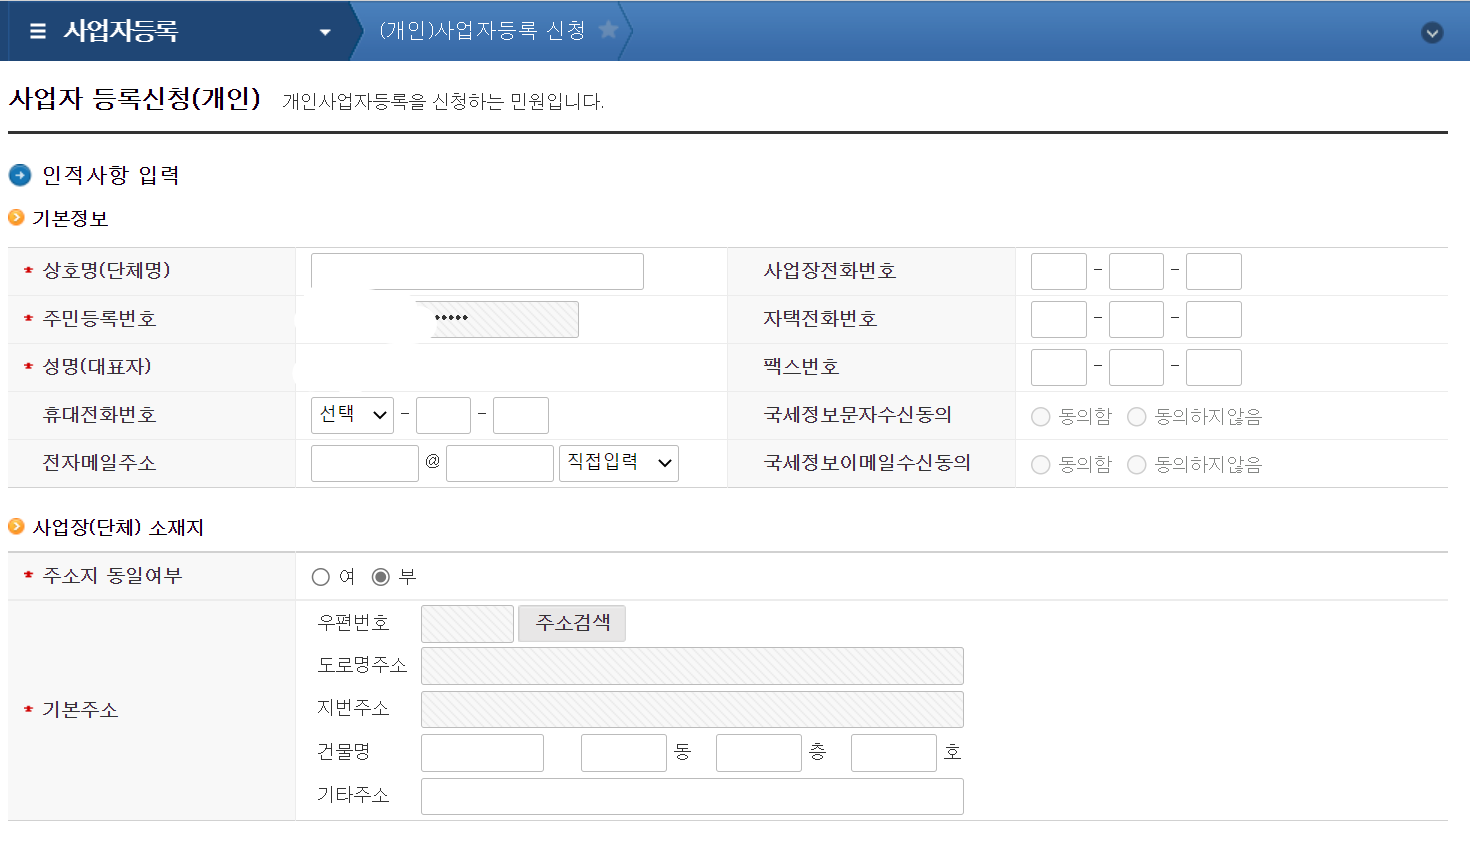Image resolution: width=1470 pixels, height=841 pixels.
Task: Click the 상호명(단체명) input field
Action: [477, 271]
